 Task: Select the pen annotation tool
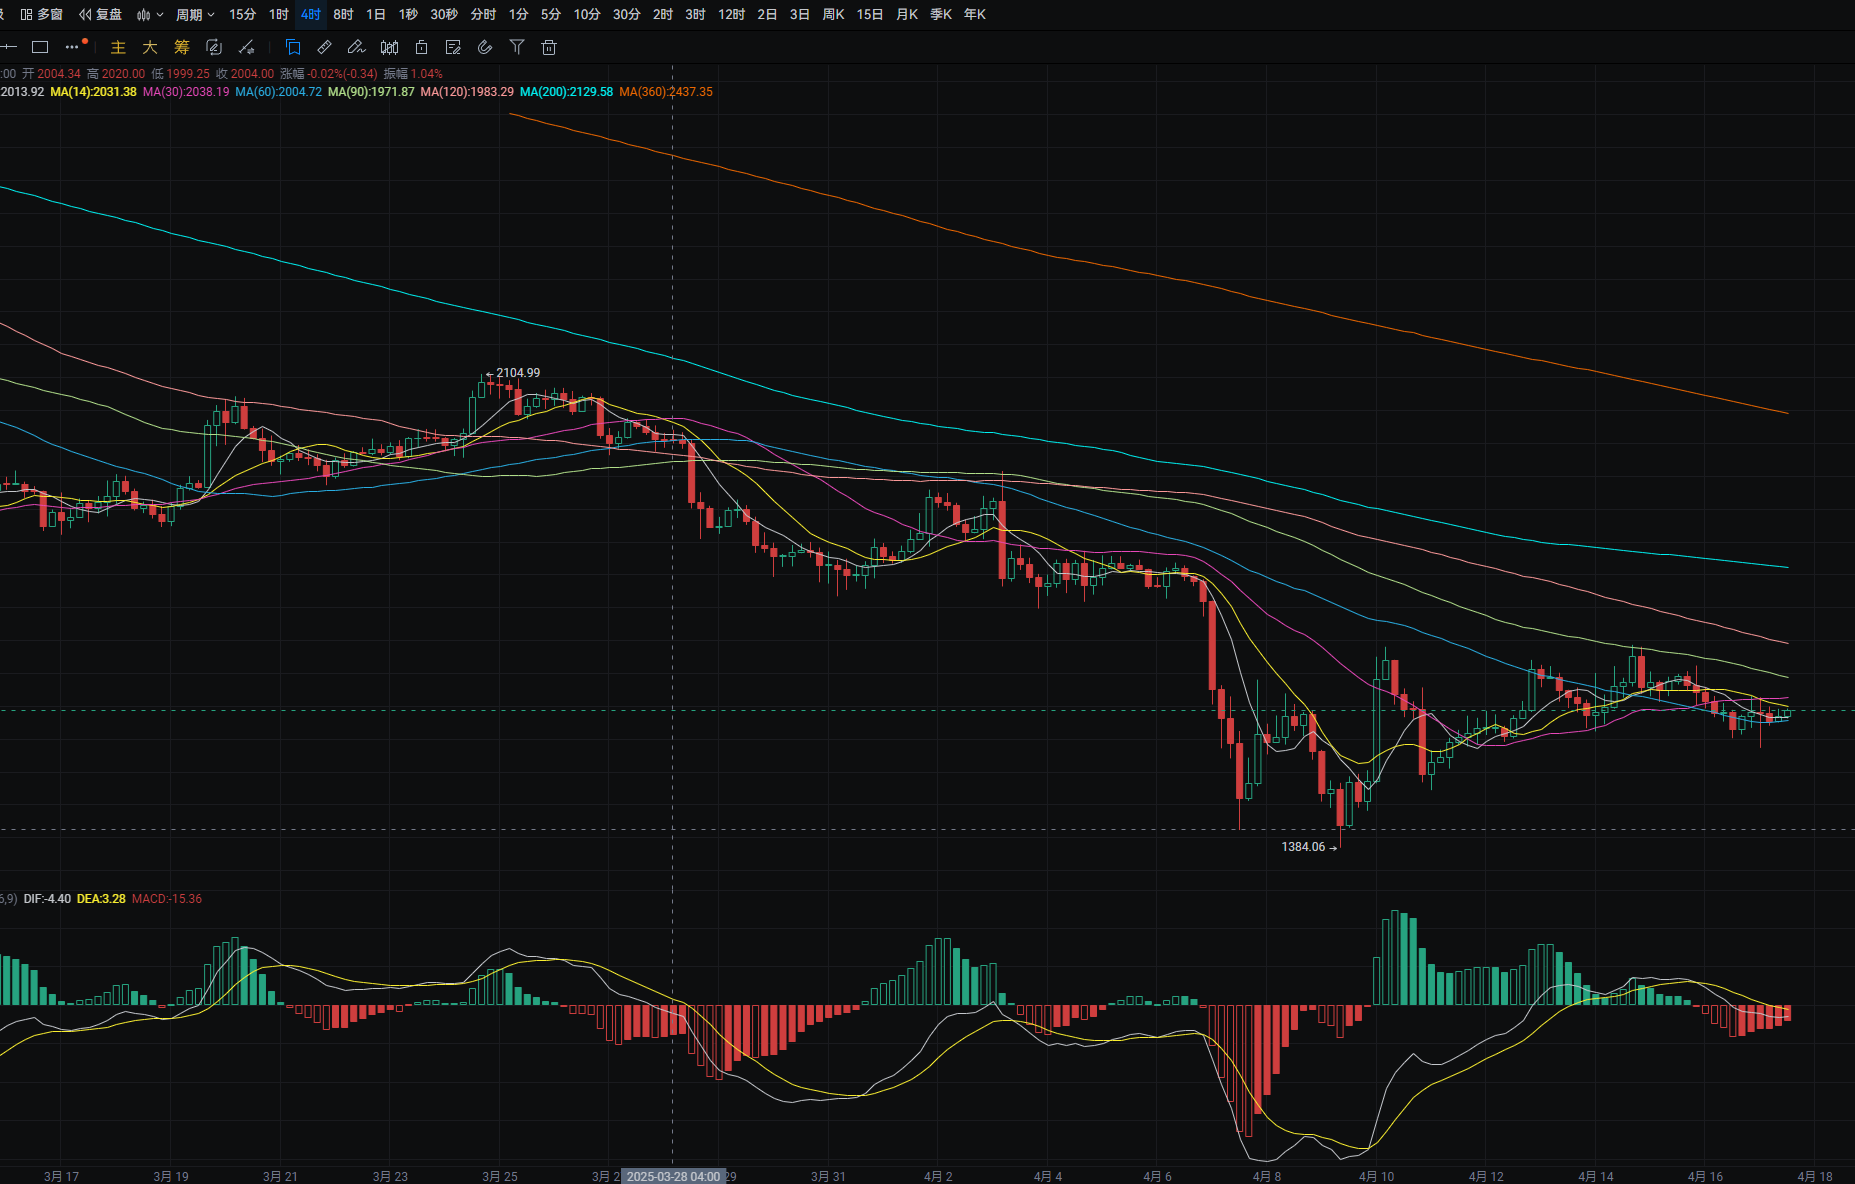click(356, 47)
